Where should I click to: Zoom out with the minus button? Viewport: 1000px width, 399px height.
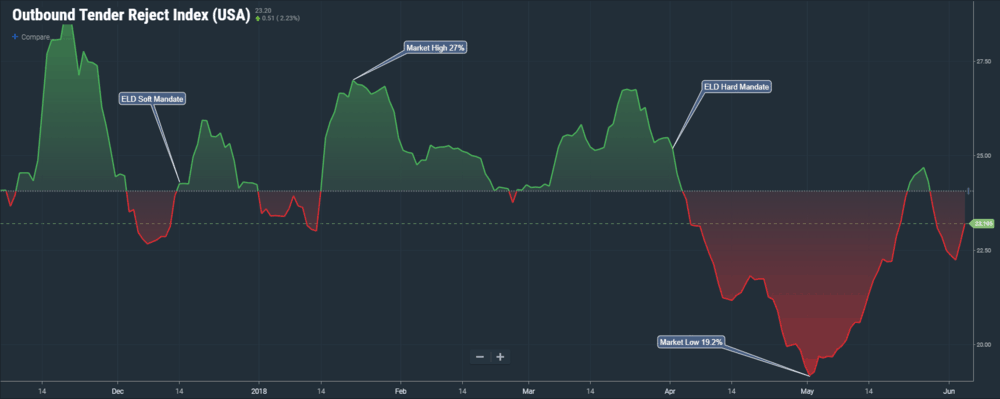(480, 357)
